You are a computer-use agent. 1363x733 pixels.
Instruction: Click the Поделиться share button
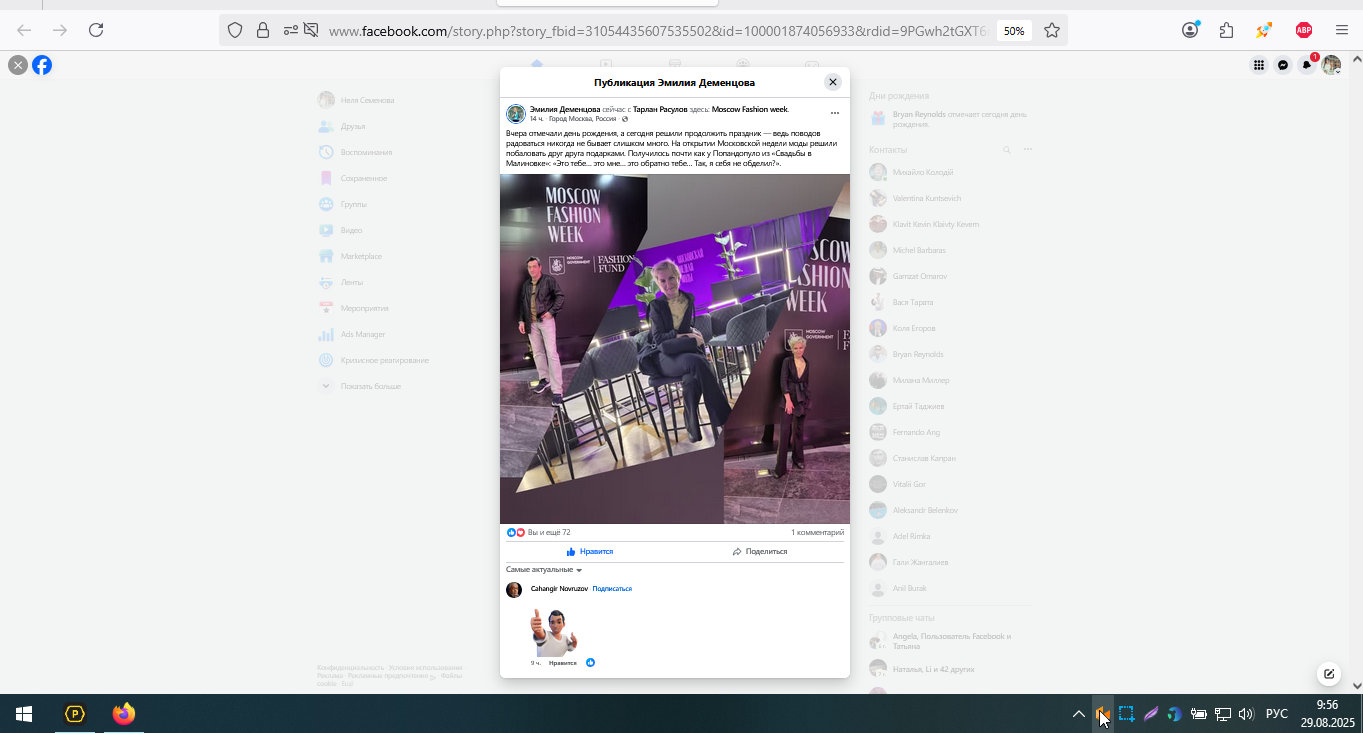759,552
